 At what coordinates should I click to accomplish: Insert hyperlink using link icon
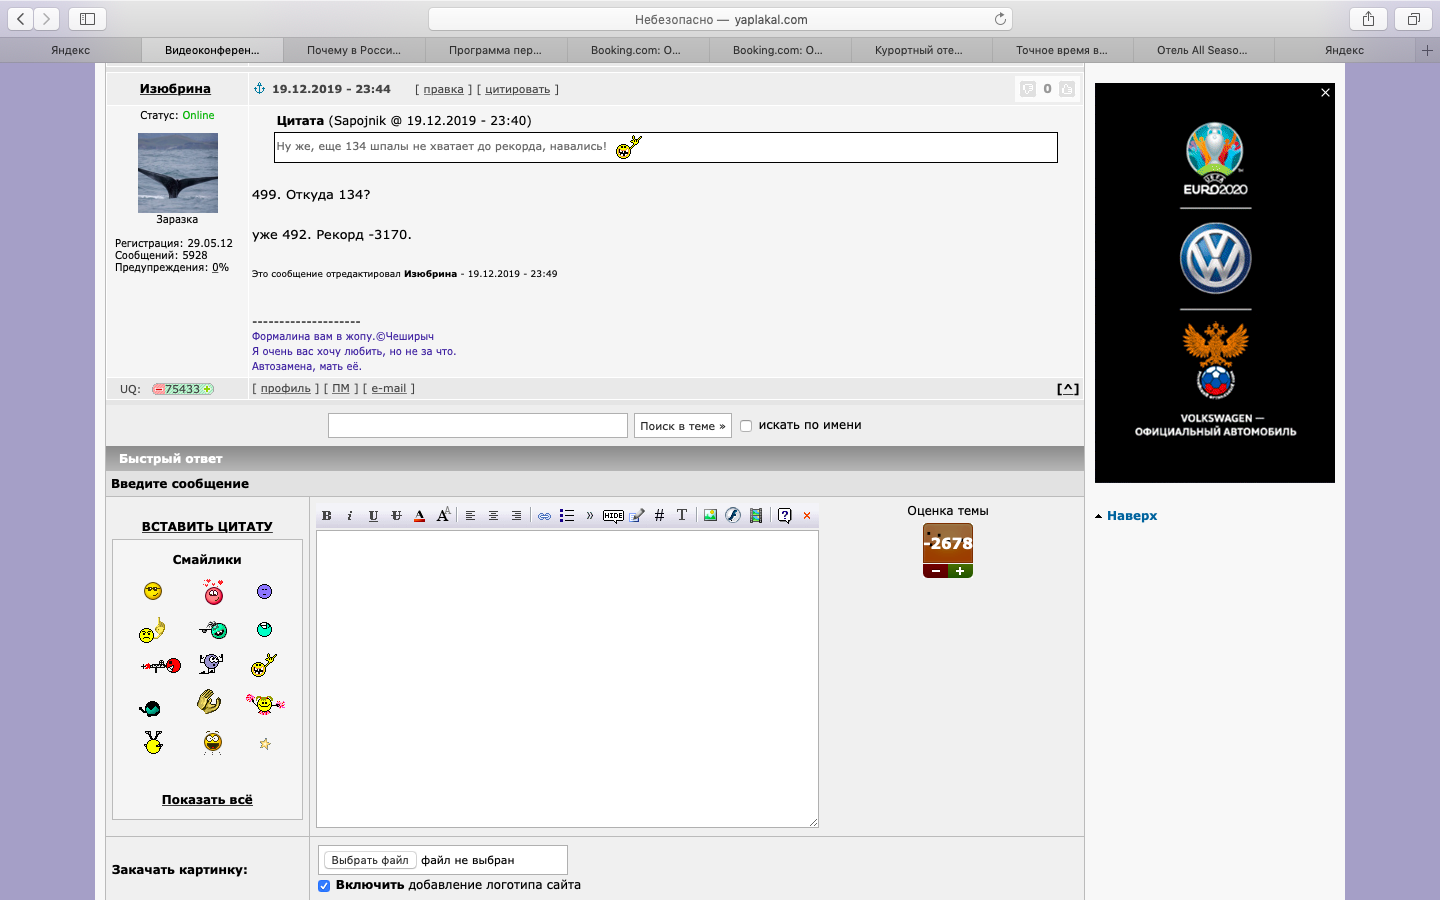tap(544, 516)
